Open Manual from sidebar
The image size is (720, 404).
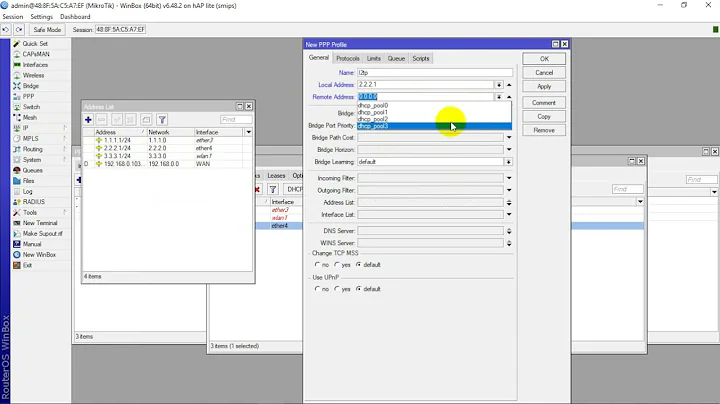pos(32,244)
